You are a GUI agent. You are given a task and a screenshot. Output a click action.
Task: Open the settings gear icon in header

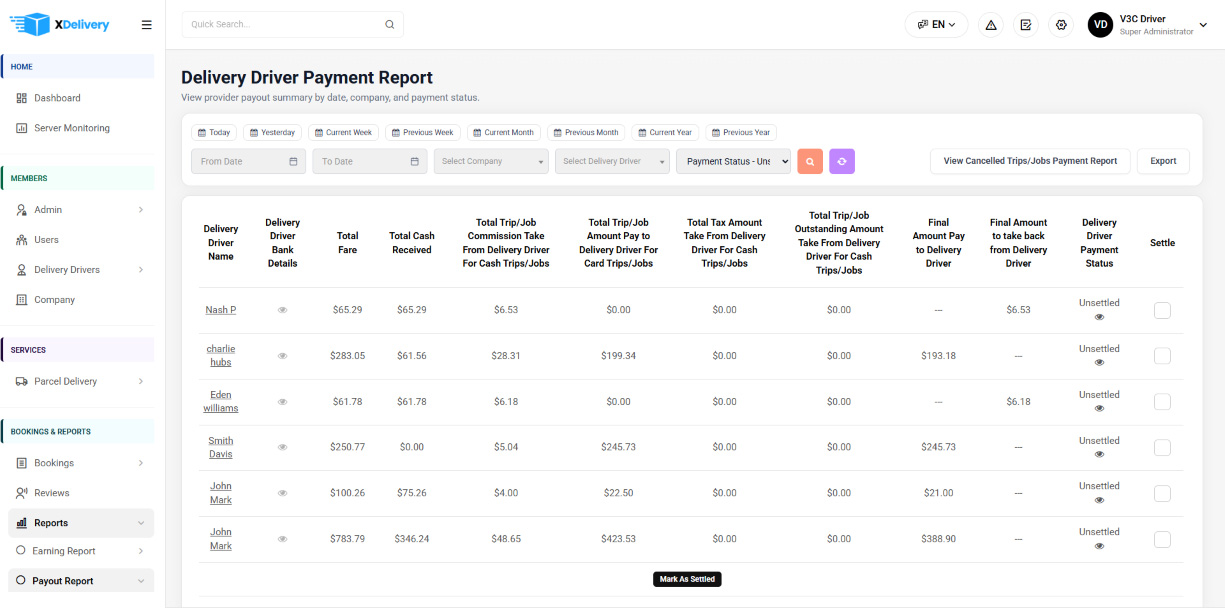1061,25
